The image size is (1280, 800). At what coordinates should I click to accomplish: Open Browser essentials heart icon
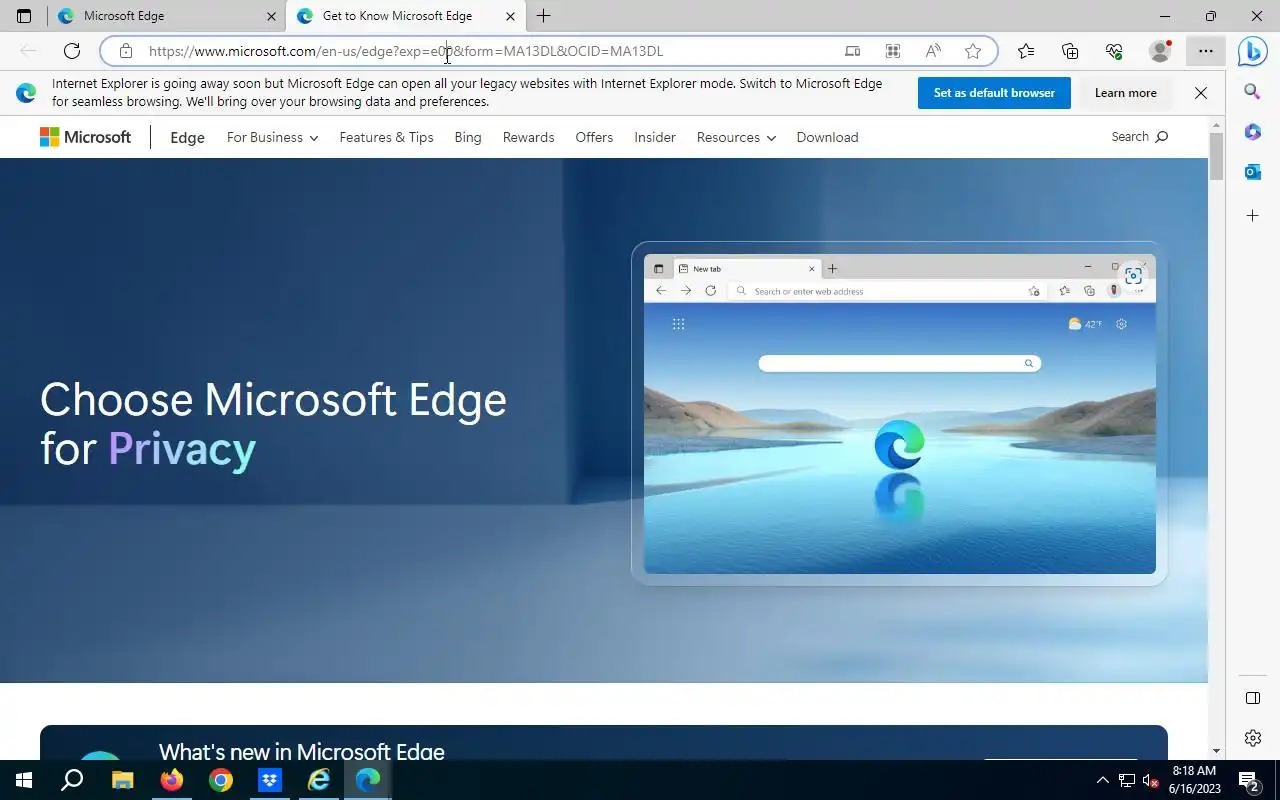(1114, 51)
